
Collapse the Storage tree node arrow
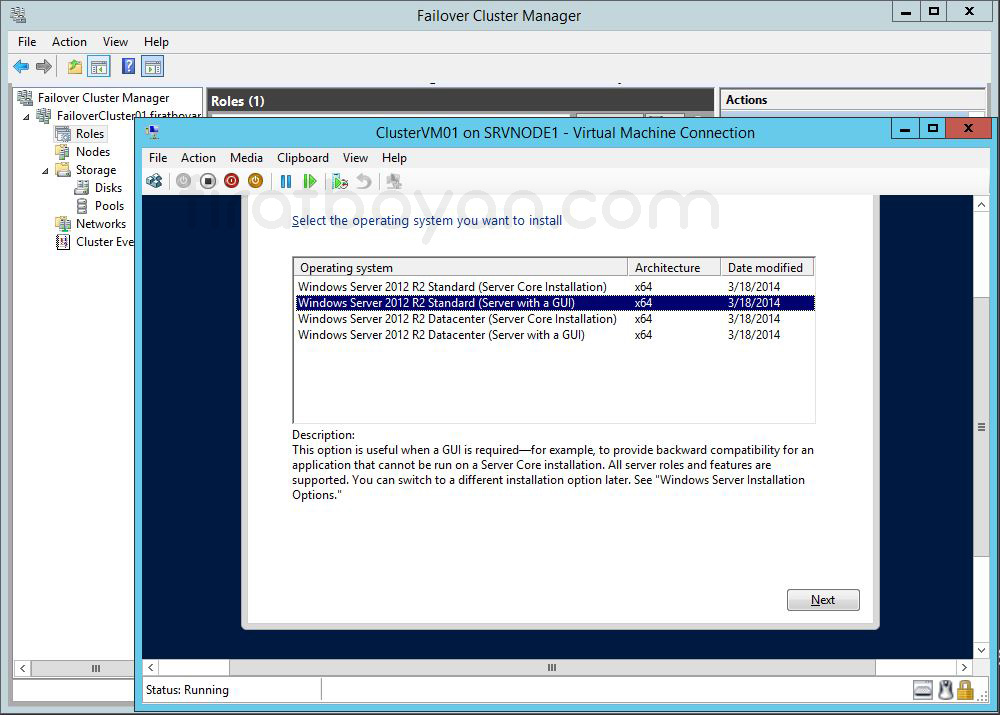pos(45,171)
